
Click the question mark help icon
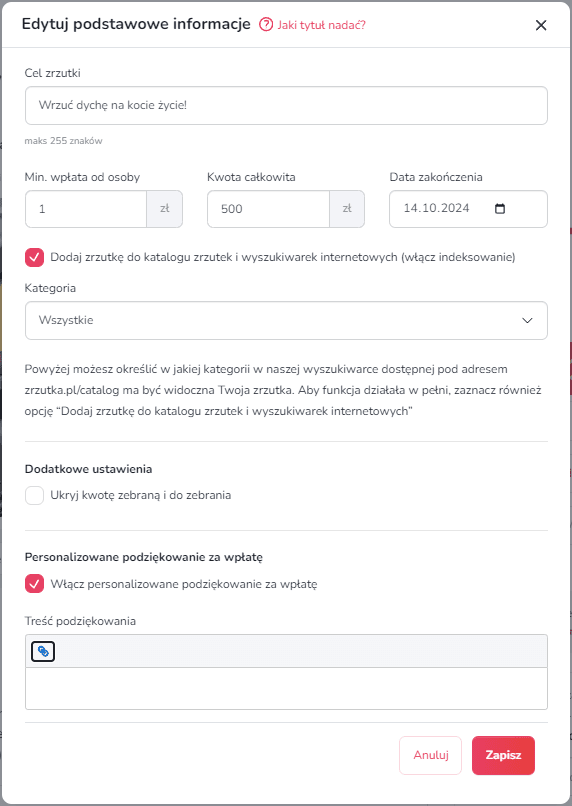point(266,25)
